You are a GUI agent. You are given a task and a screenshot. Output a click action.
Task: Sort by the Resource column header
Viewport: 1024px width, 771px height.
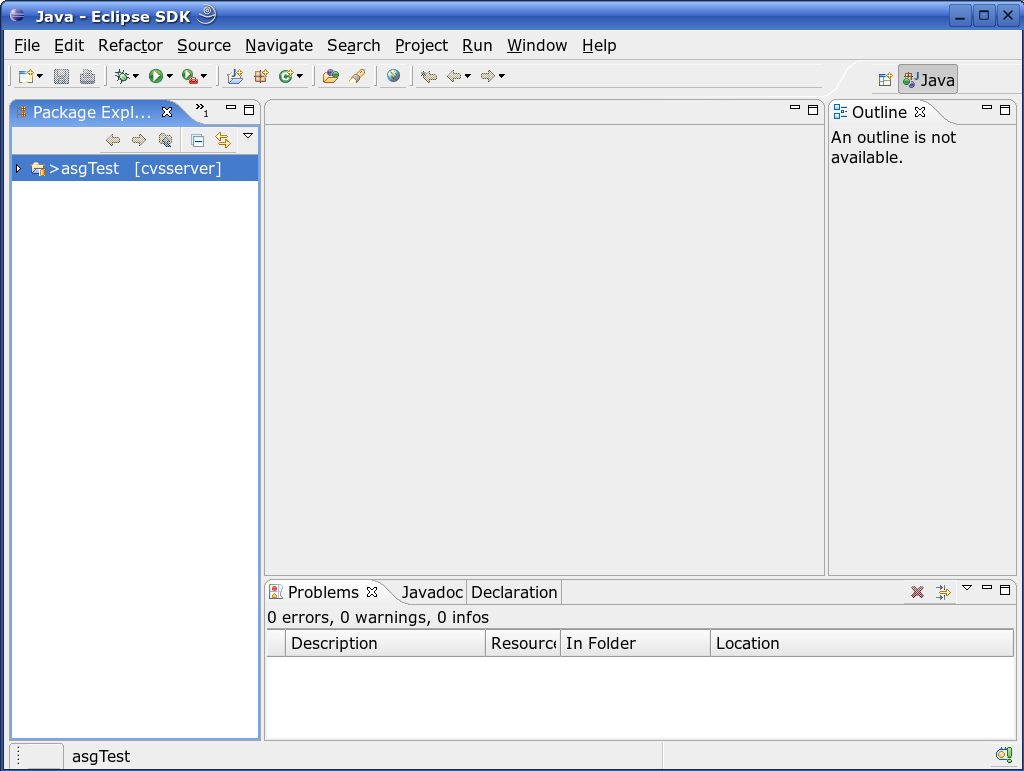coord(523,644)
